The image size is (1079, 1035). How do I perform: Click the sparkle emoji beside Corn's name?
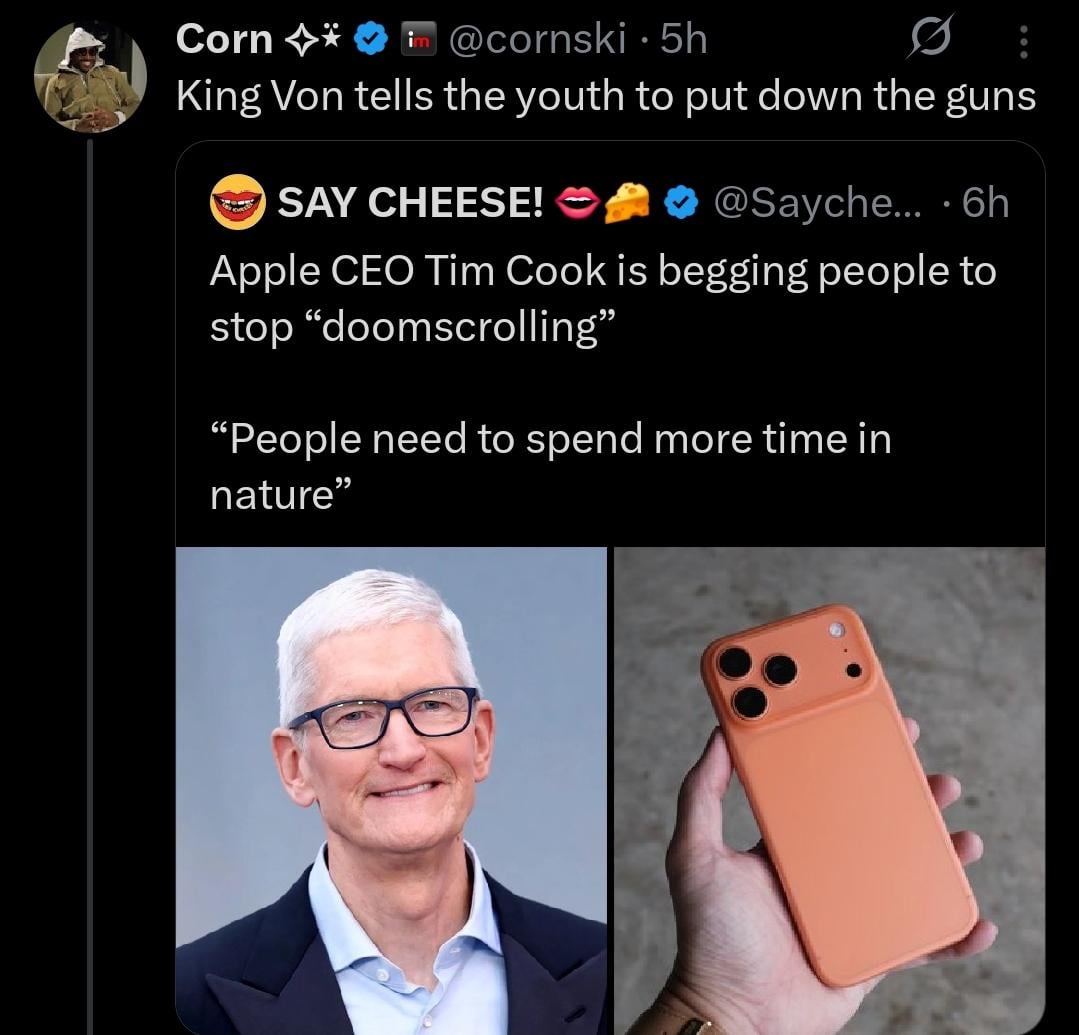315,40
